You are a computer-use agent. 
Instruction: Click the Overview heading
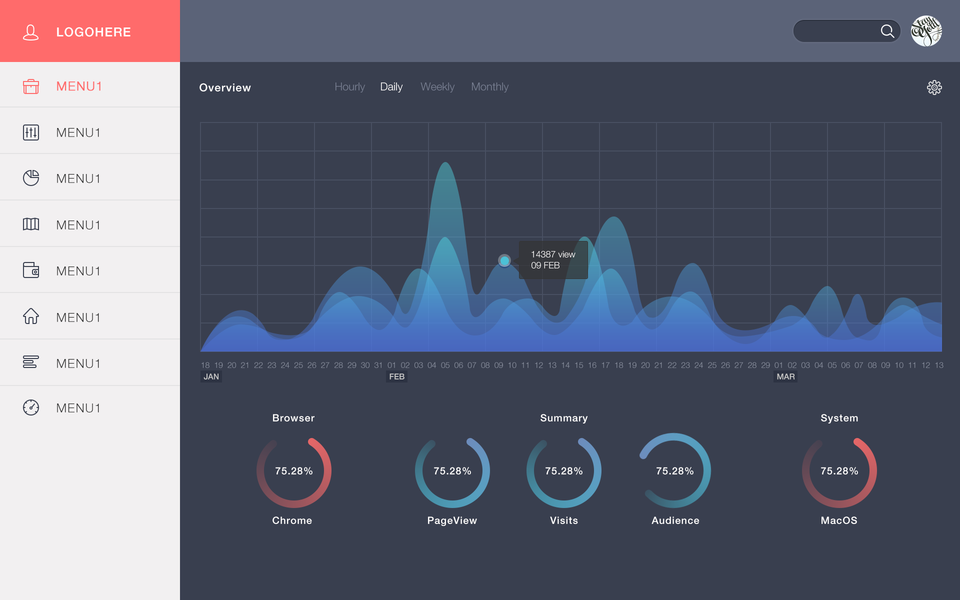225,88
